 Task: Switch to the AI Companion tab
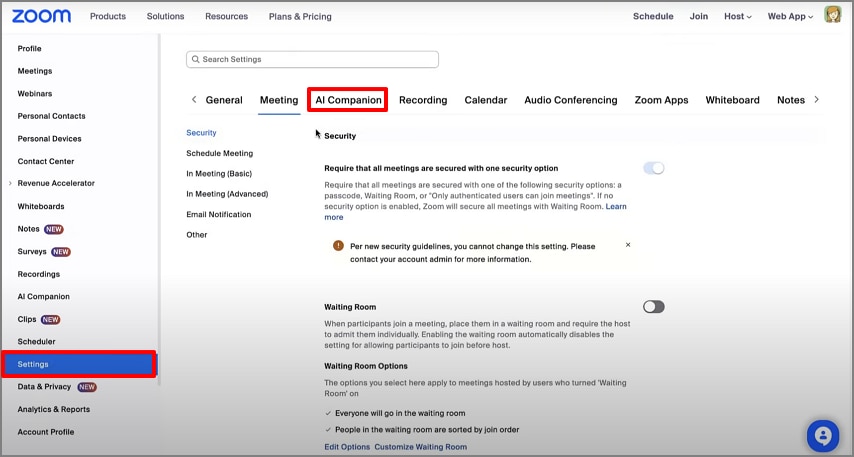[348, 100]
